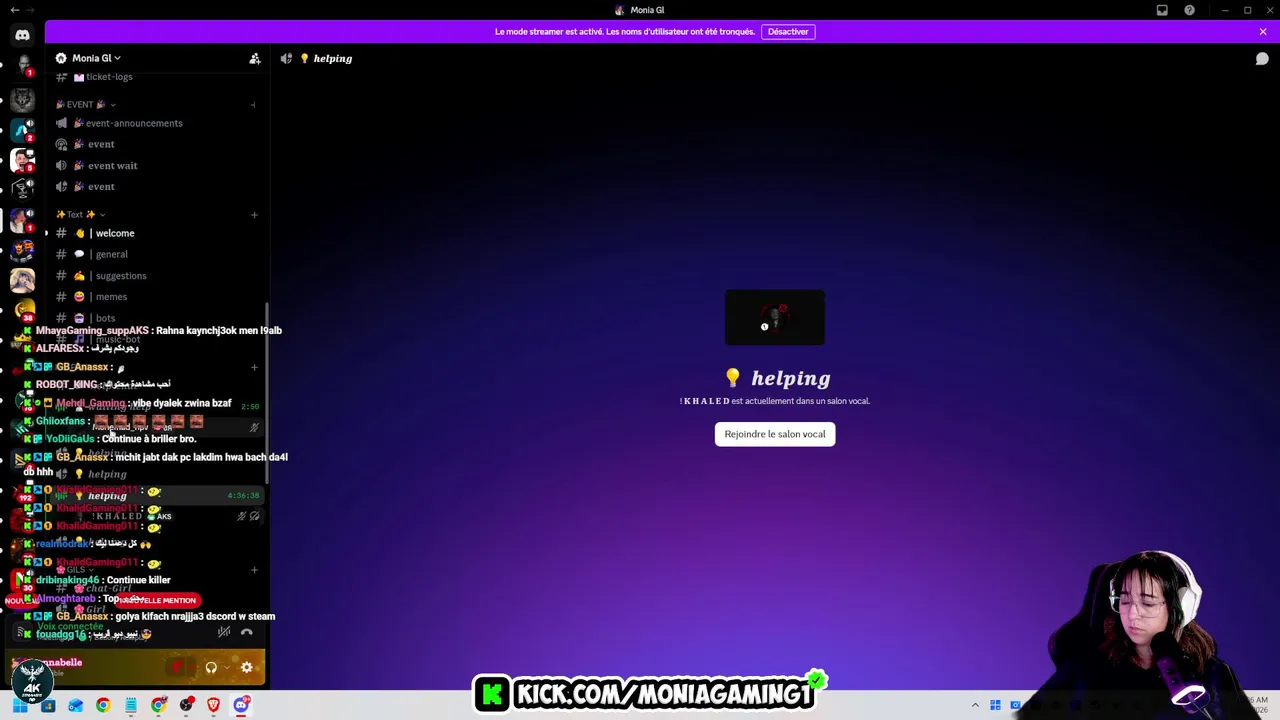
Task: Click Désactiver to turn off streamer mode
Action: (x=788, y=32)
